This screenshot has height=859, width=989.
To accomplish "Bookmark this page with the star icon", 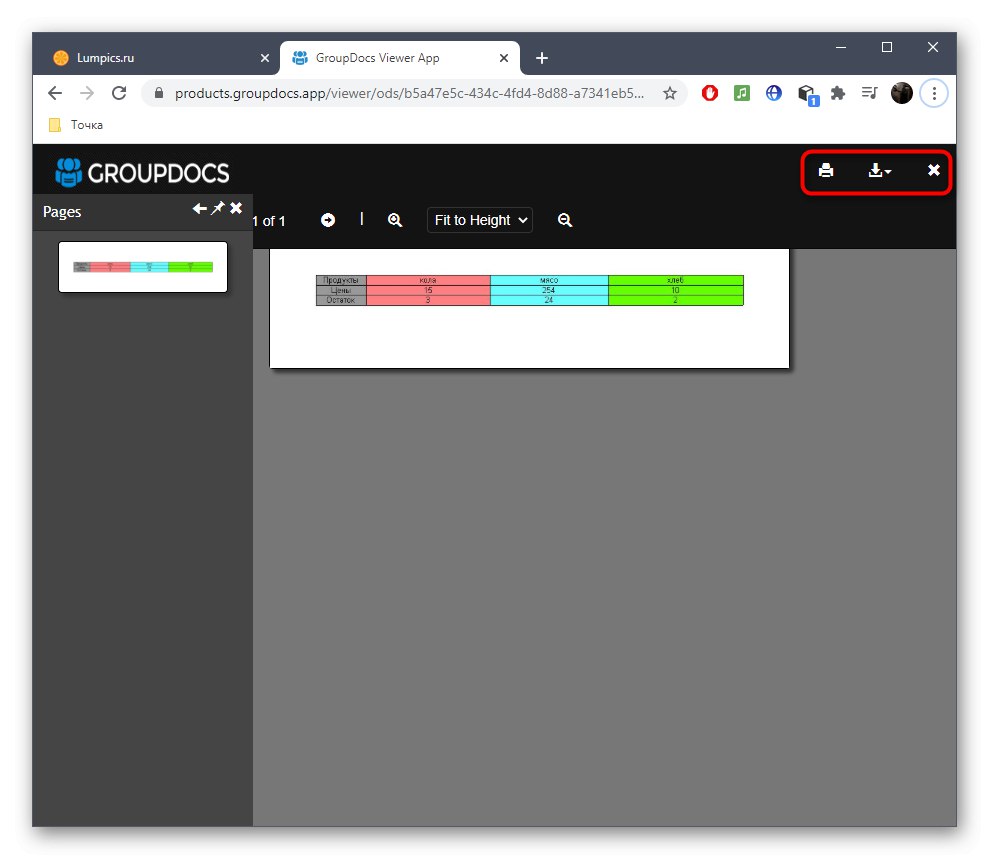I will [x=670, y=93].
